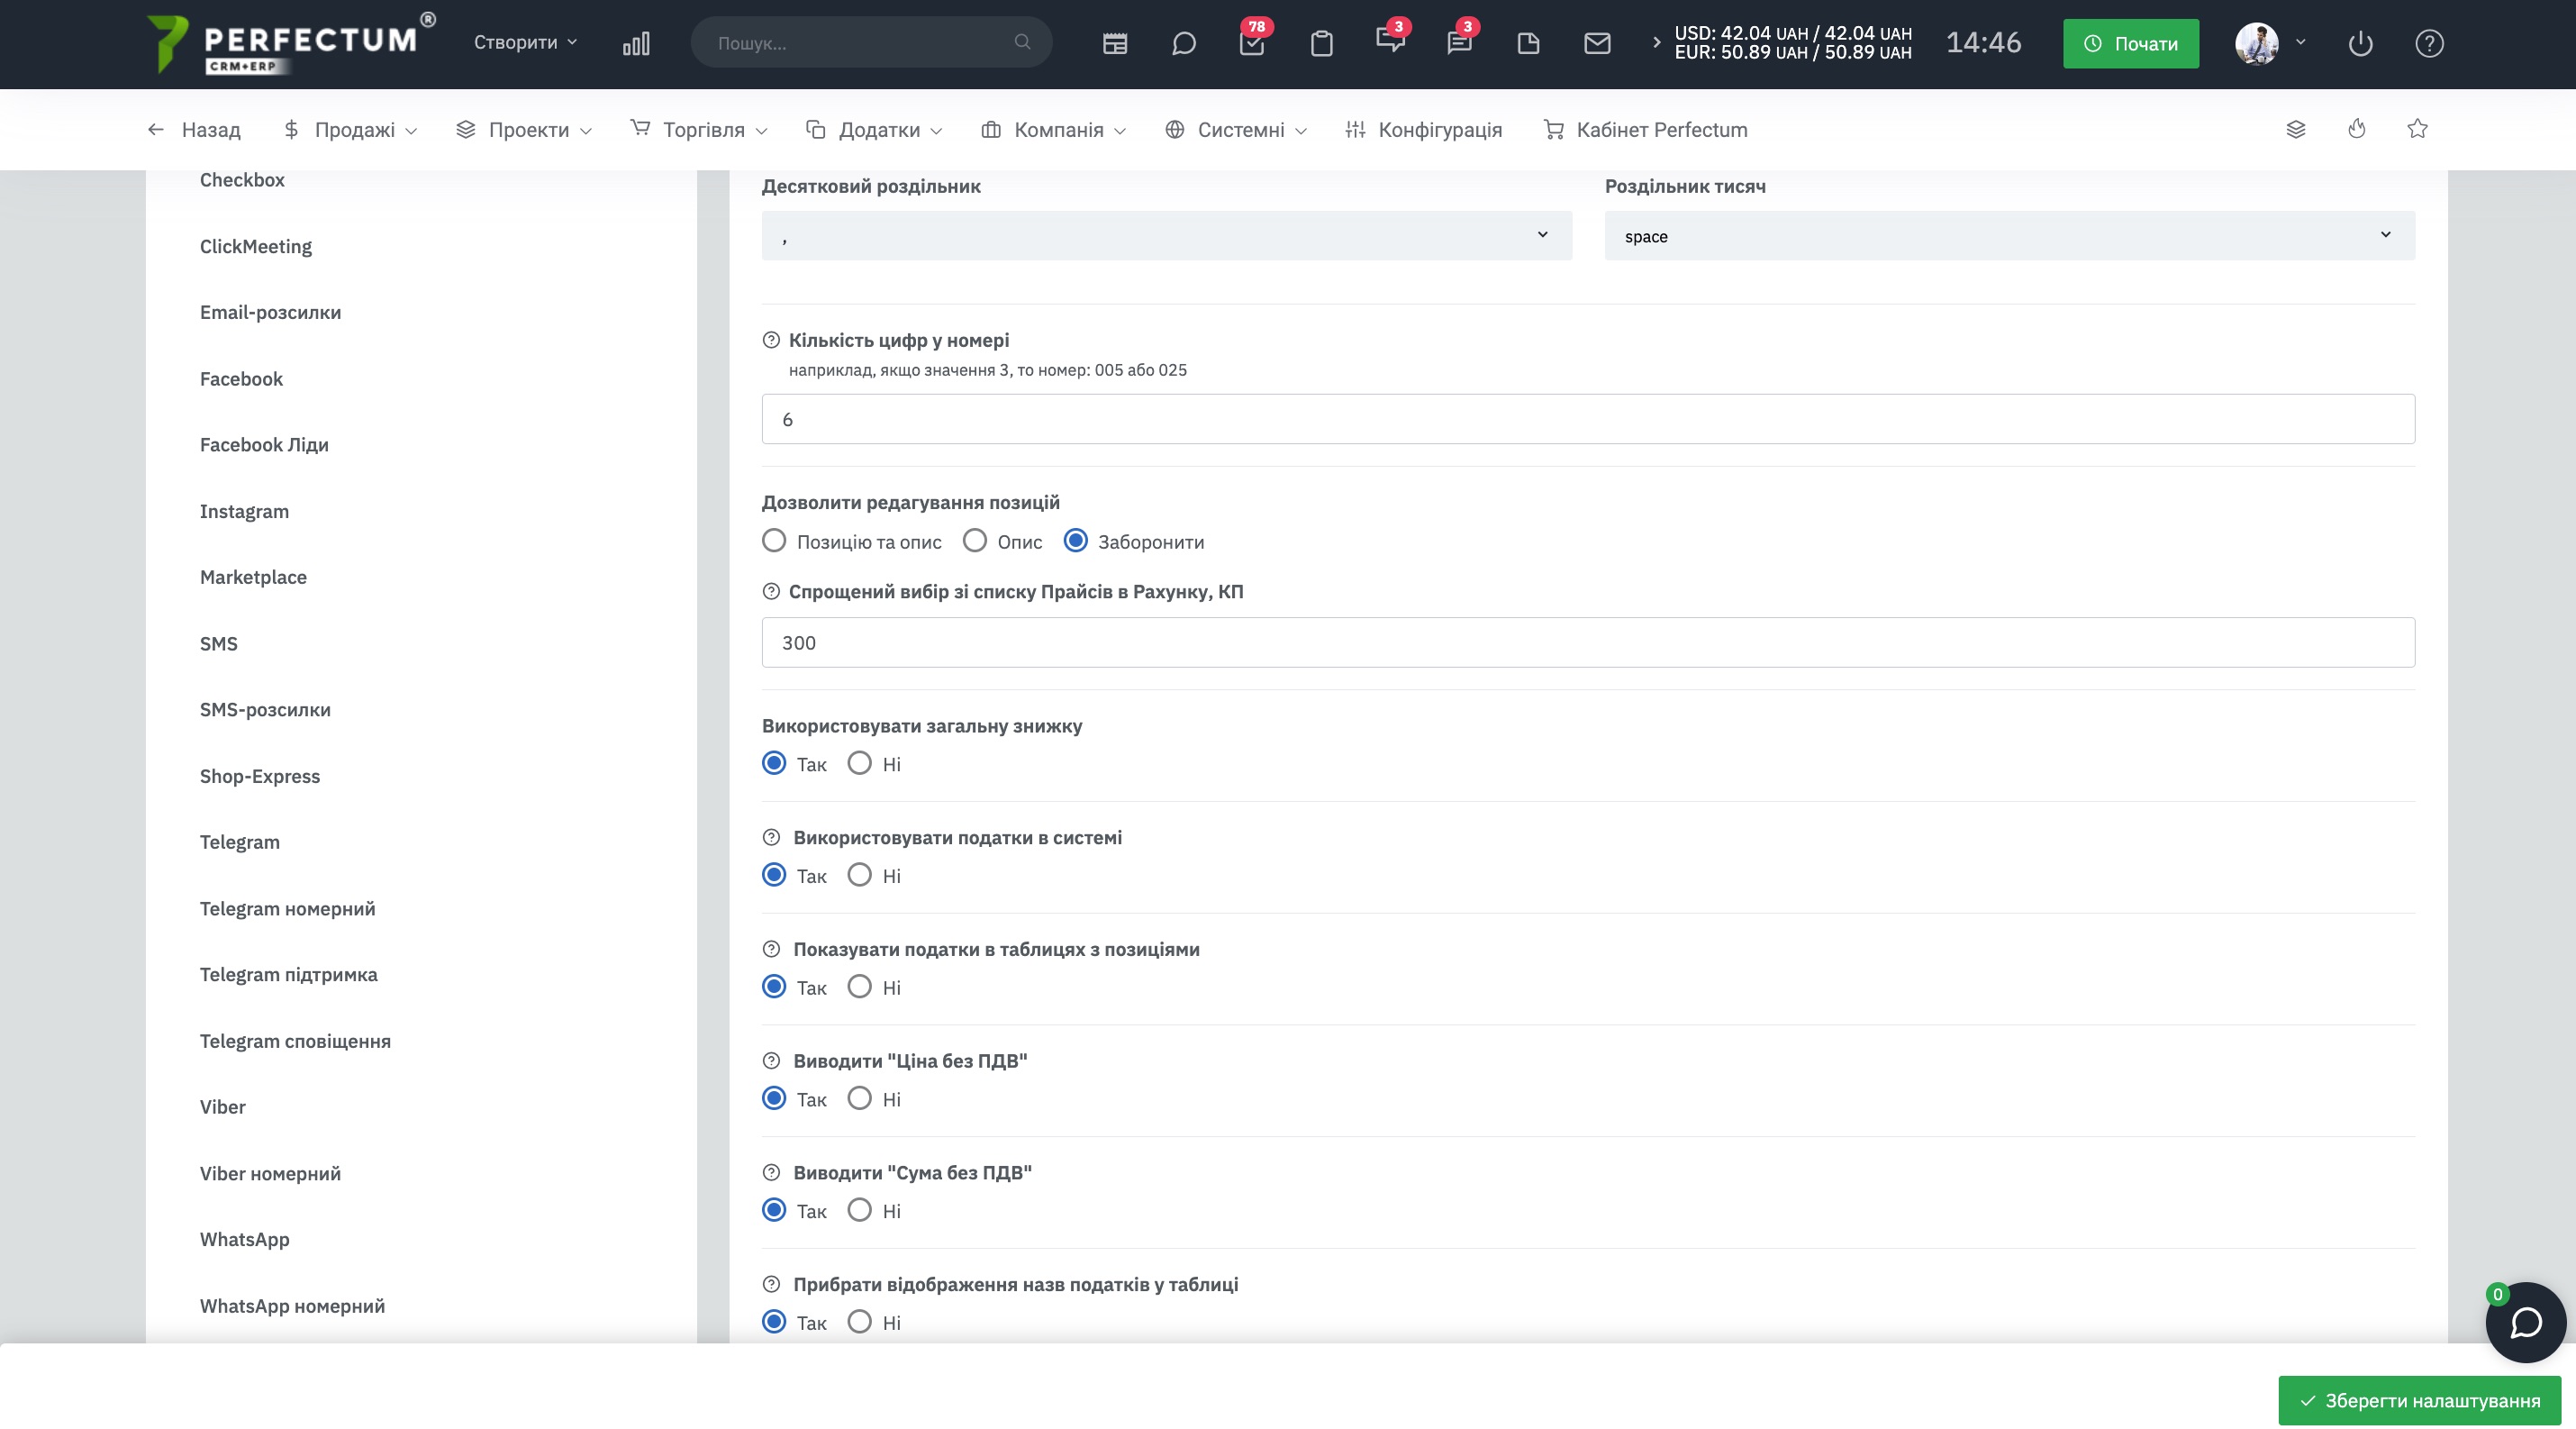The image size is (2576, 1429).
Task: Click the star favorites icon
Action: tap(2417, 128)
